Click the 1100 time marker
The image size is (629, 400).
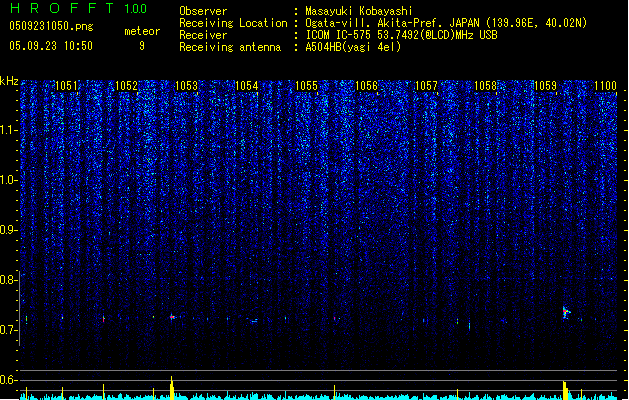coord(605,86)
